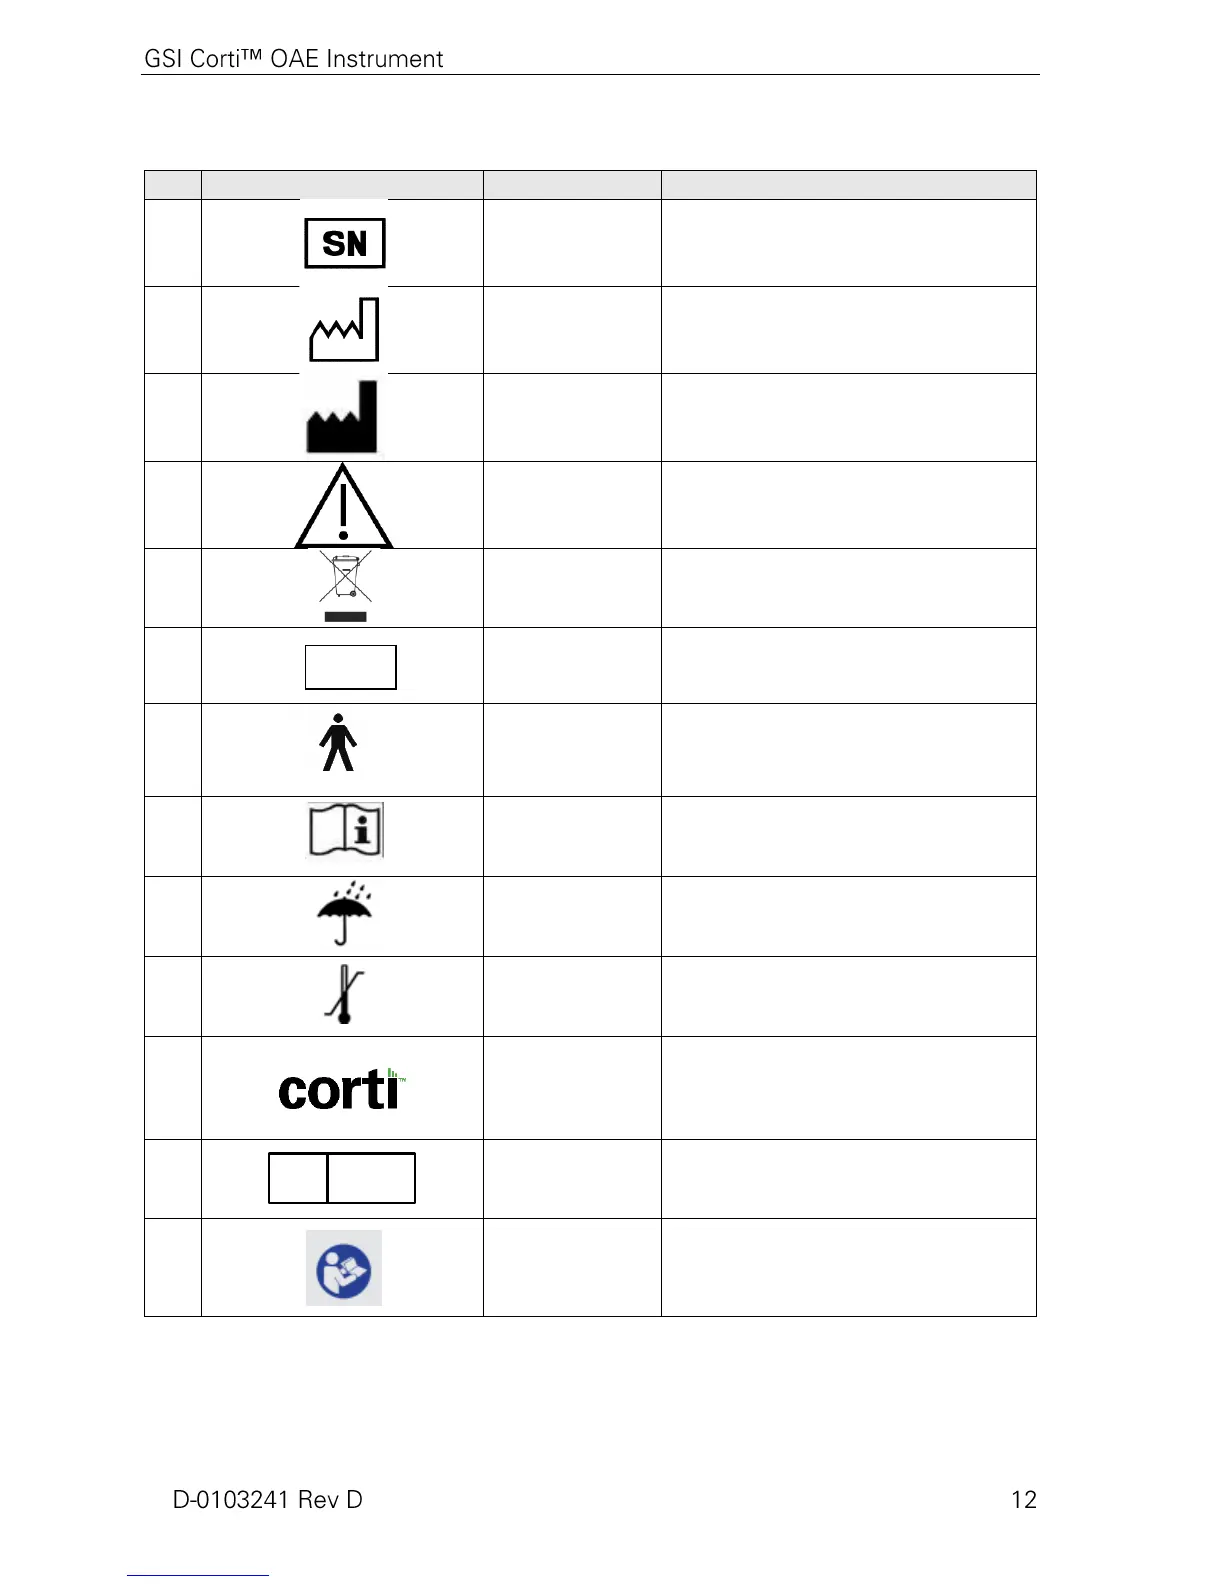
Task: Click the page number 12
Action: click(x=1023, y=1499)
